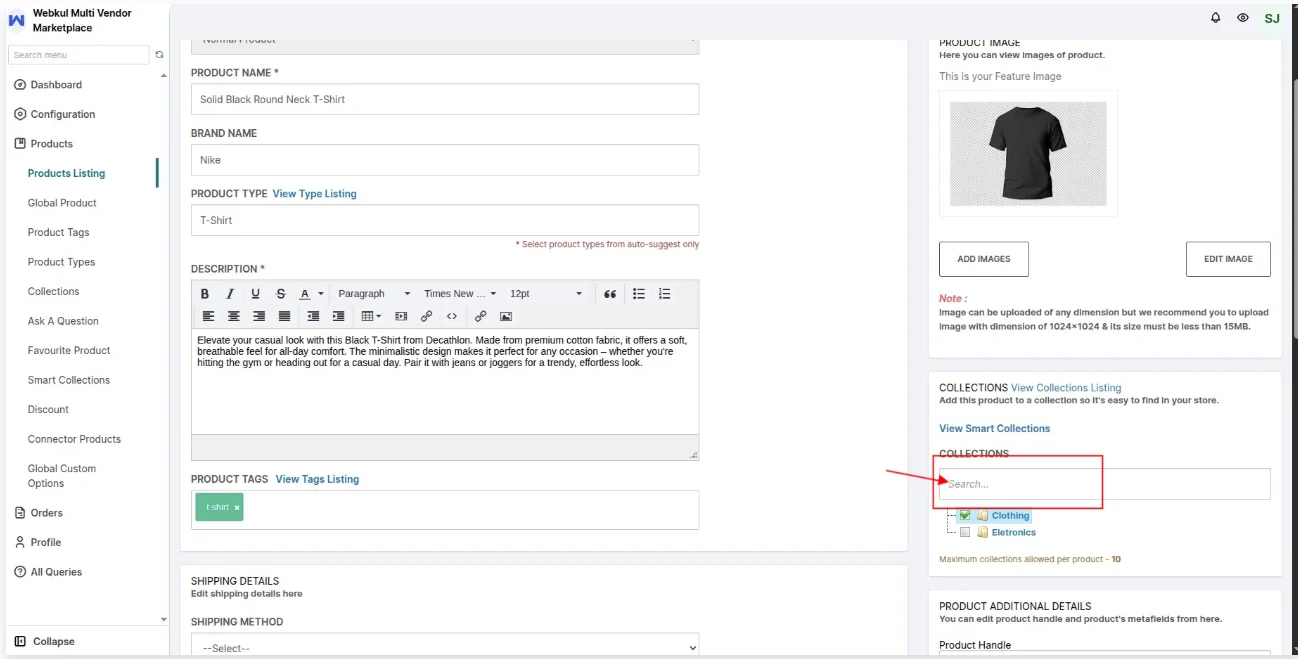This screenshot has width=1298, height=659.
Task: Open the SJ user avatar menu
Action: (x=1272, y=18)
